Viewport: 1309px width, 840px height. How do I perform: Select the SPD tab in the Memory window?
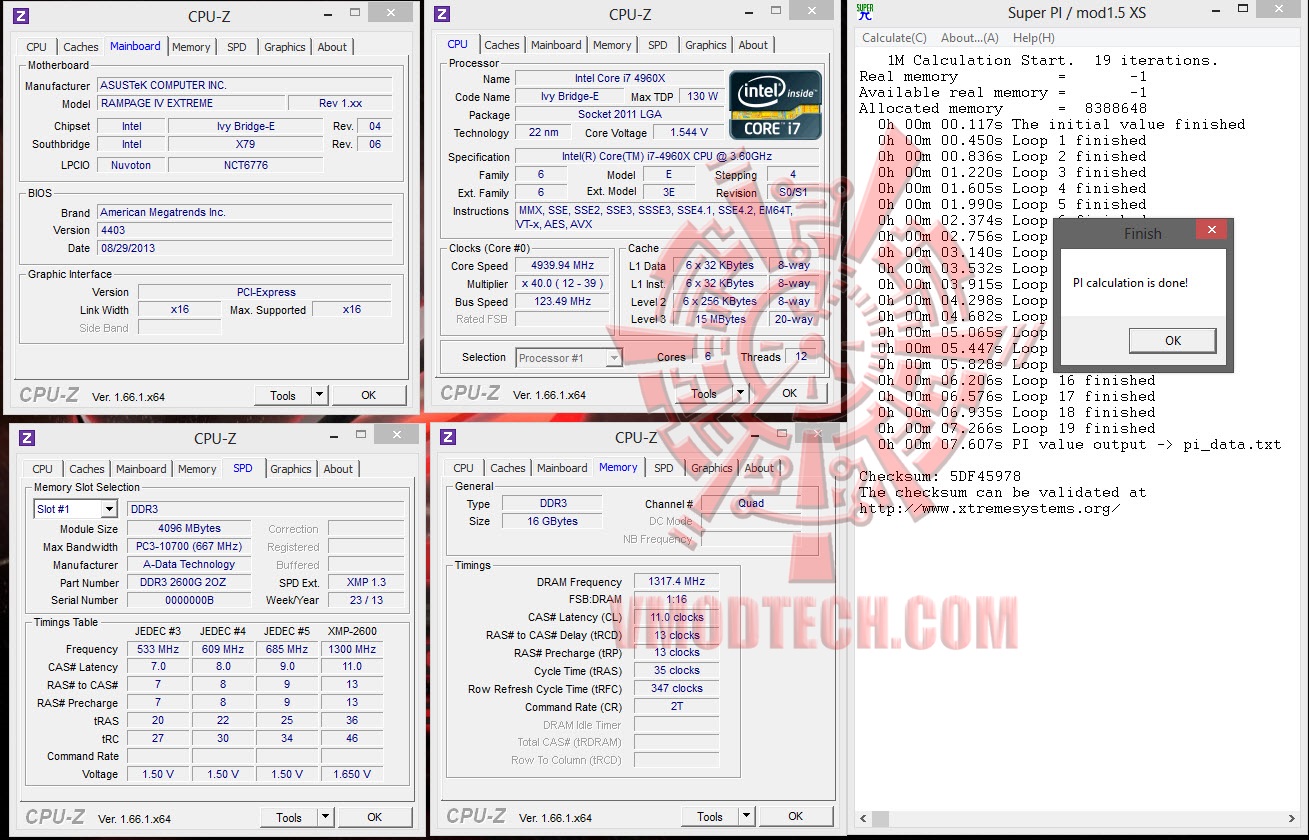pyautogui.click(x=664, y=468)
